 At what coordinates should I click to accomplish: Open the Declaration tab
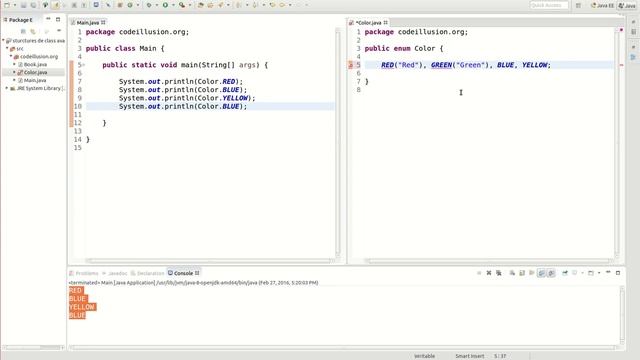tap(147, 273)
